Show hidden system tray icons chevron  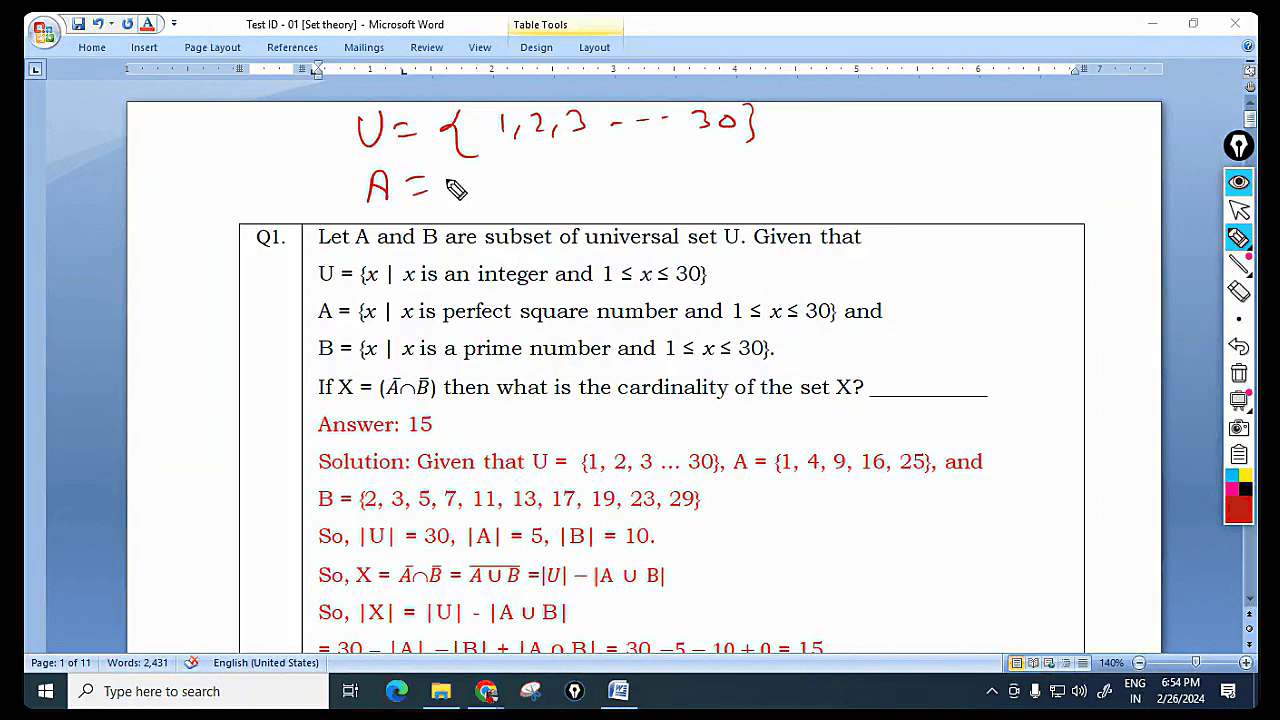point(992,691)
